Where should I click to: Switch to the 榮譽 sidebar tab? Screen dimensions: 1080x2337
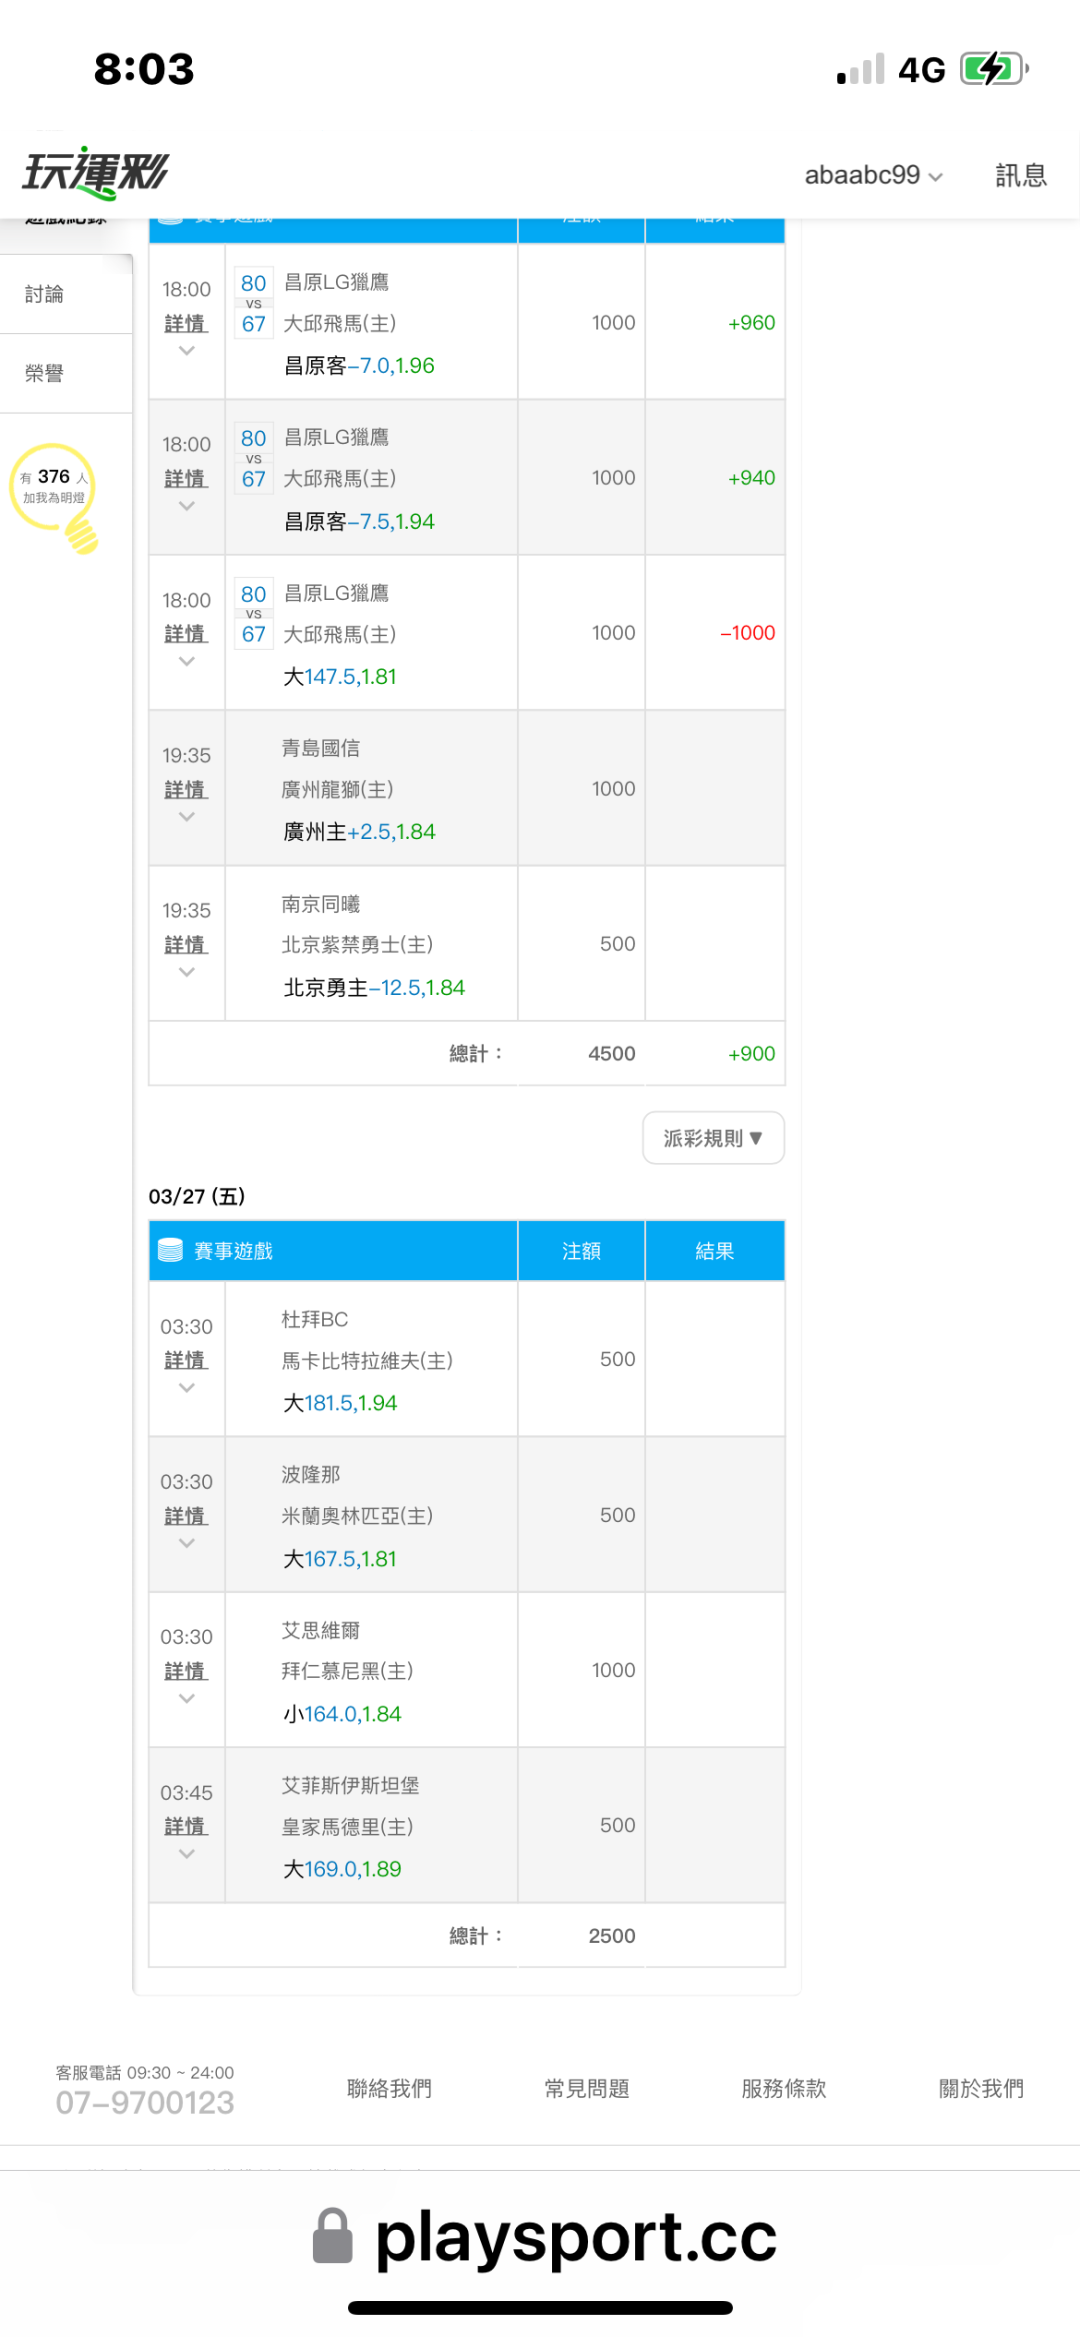(x=45, y=373)
